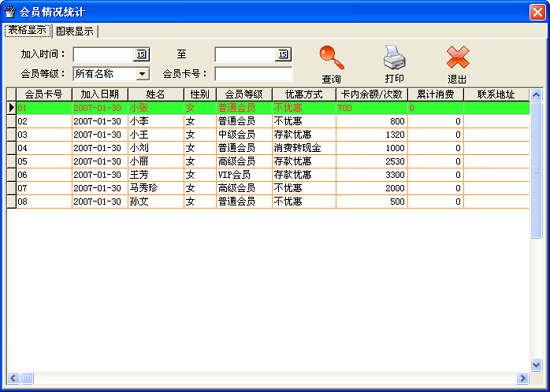
Task: Click the name cell 小刘
Action: pyautogui.click(x=156, y=148)
